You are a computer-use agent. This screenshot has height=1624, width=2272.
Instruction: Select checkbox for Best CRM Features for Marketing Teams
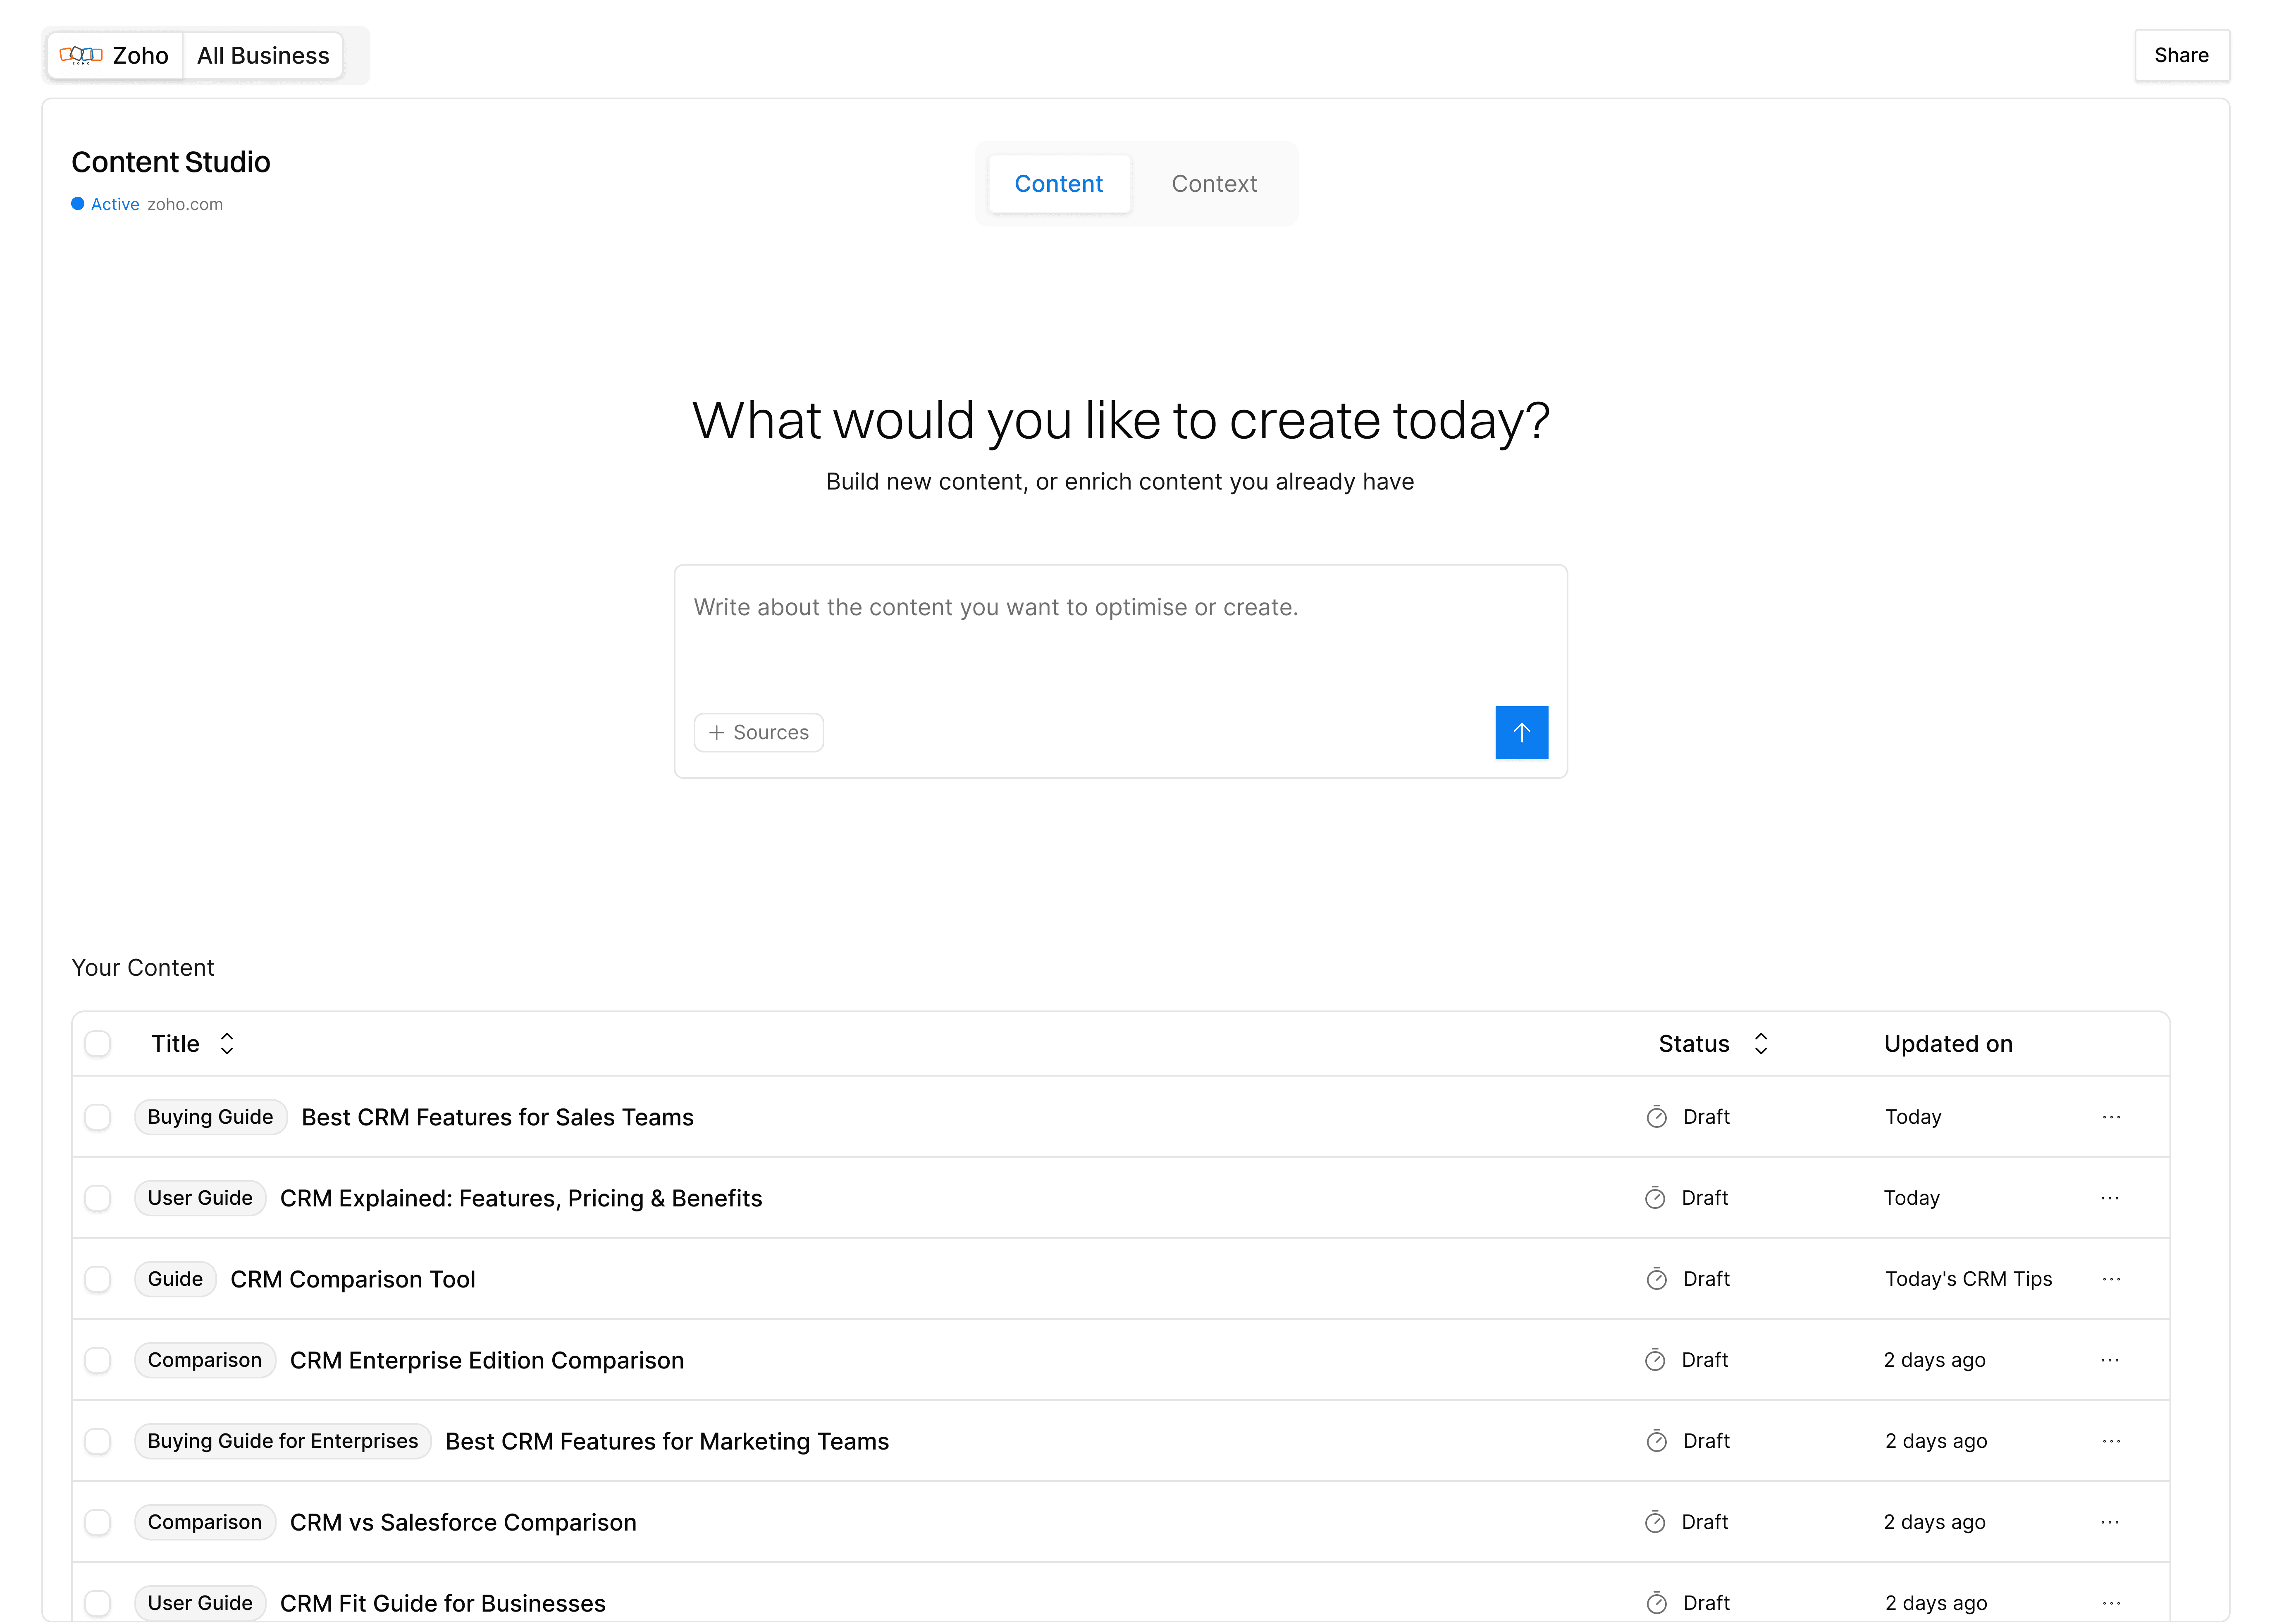[x=98, y=1441]
